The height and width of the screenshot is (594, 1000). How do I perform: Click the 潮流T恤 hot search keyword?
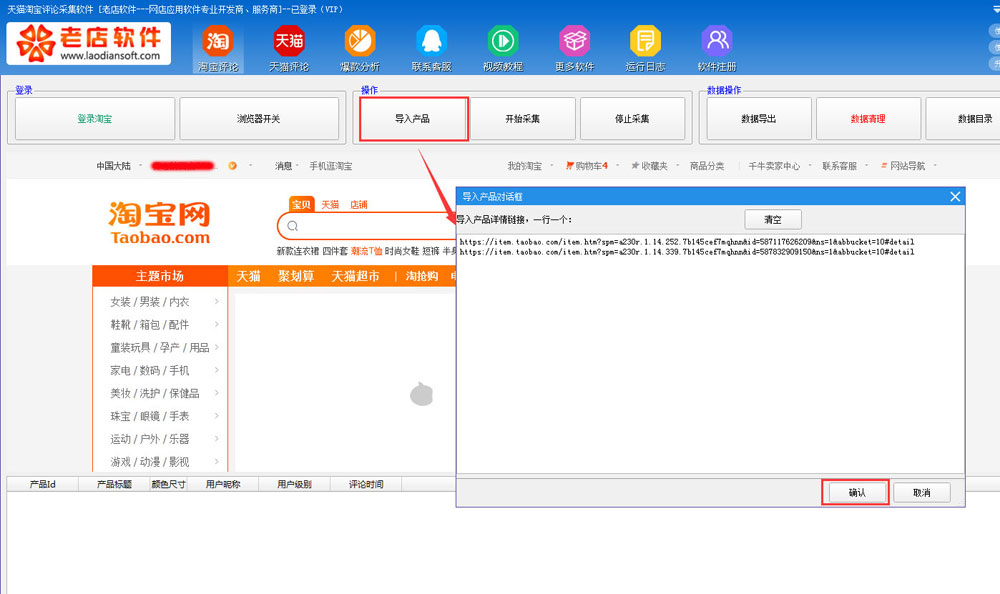pos(366,251)
